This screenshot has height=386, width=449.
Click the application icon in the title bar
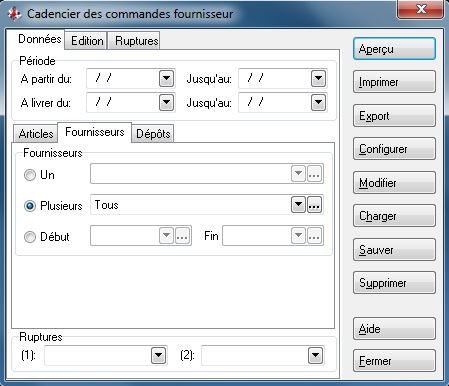(x=14, y=14)
